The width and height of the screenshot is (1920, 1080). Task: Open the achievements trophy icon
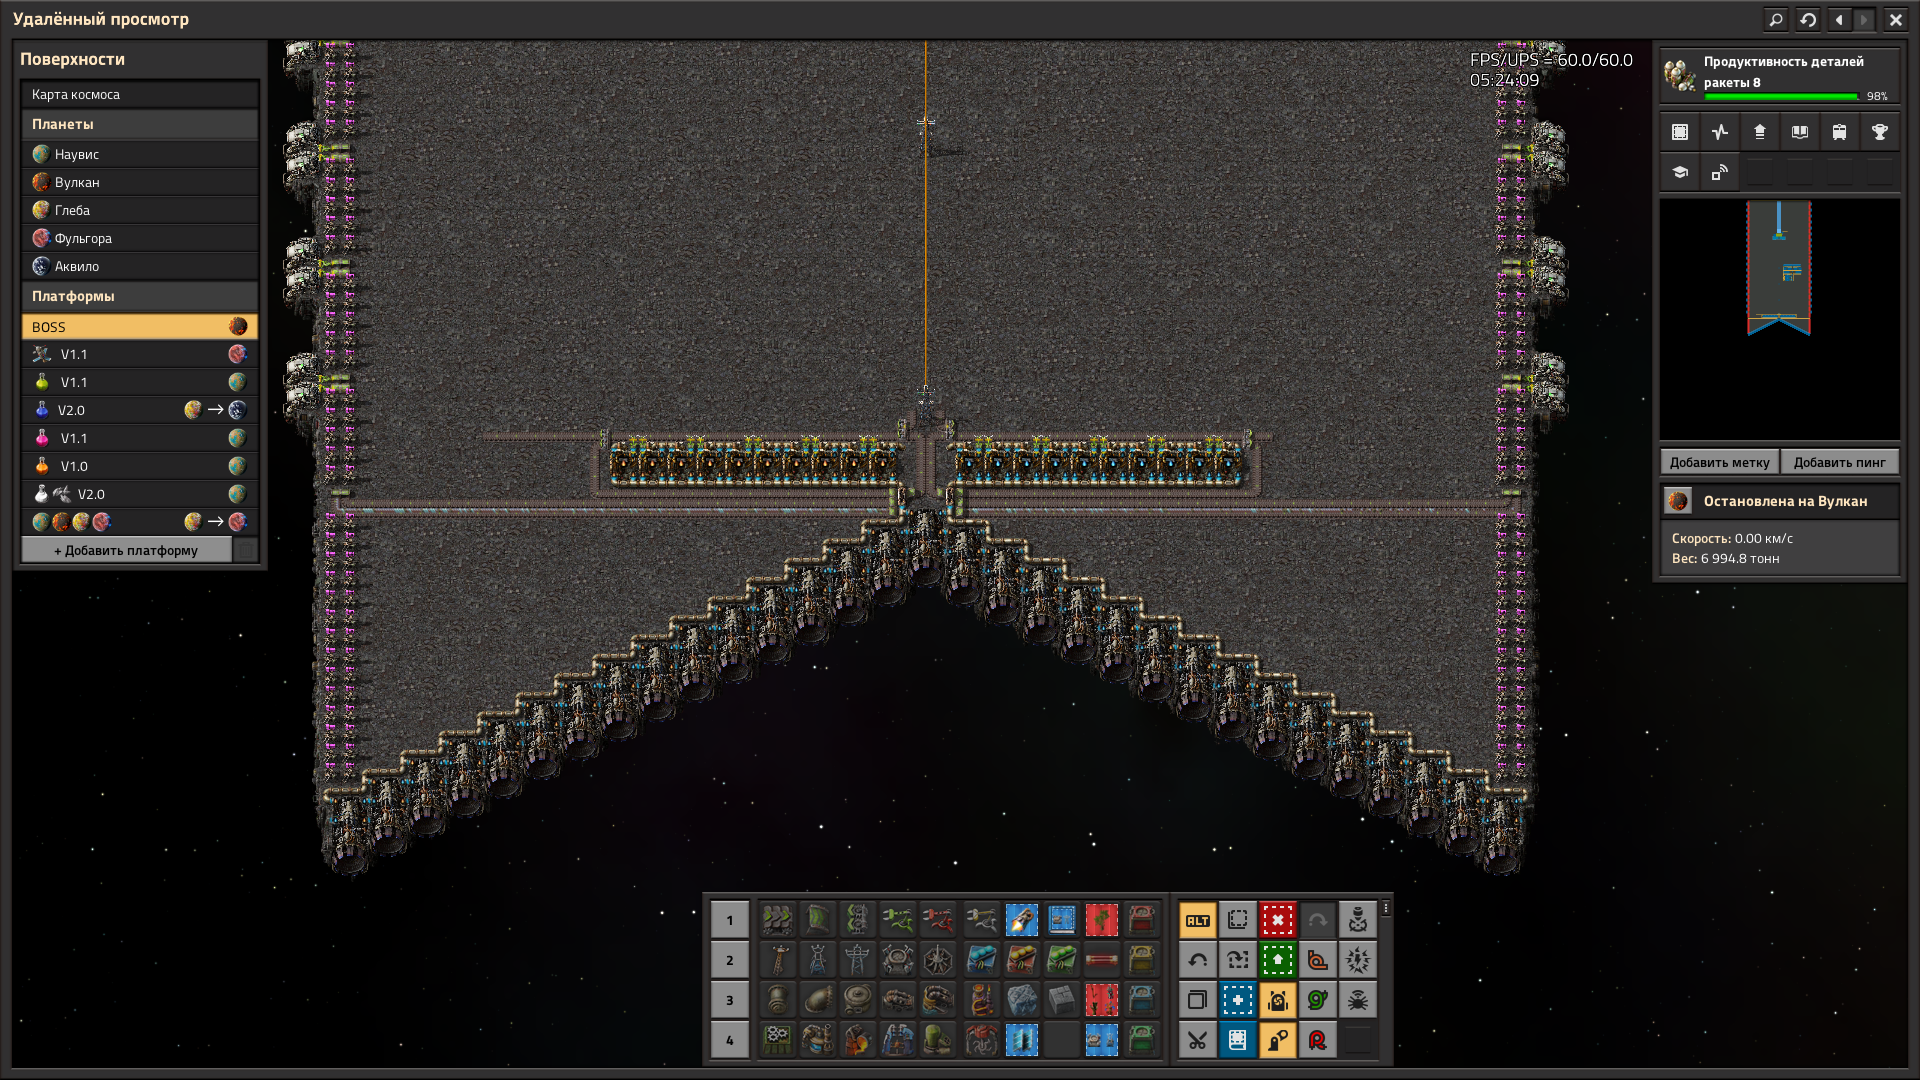[1879, 132]
